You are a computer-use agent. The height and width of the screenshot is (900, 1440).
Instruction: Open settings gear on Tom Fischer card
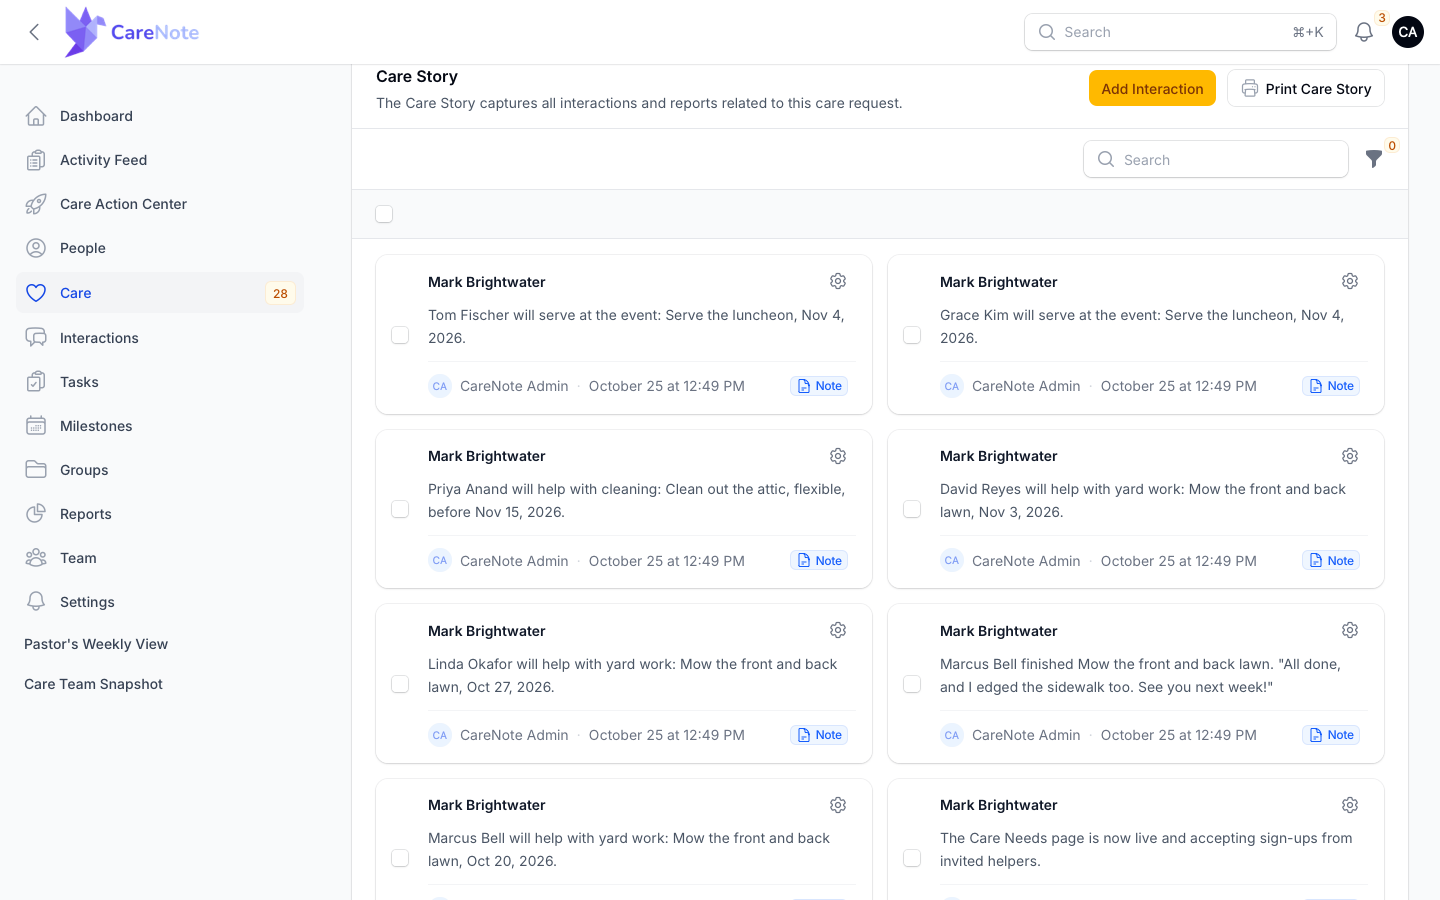tap(838, 281)
